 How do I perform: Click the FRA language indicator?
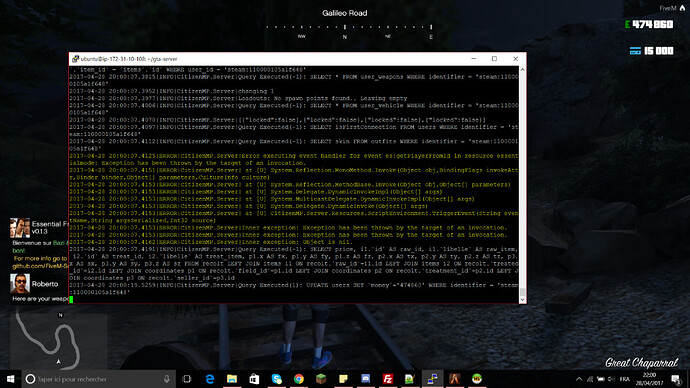pyautogui.click(x=624, y=379)
